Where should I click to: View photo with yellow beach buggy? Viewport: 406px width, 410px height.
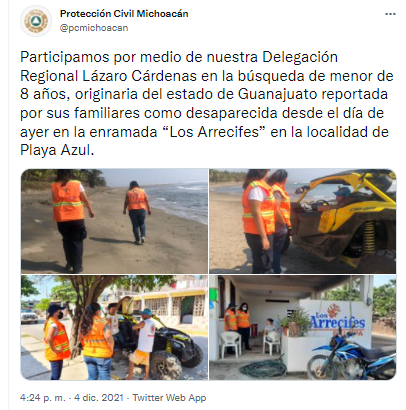pyautogui.click(x=303, y=221)
